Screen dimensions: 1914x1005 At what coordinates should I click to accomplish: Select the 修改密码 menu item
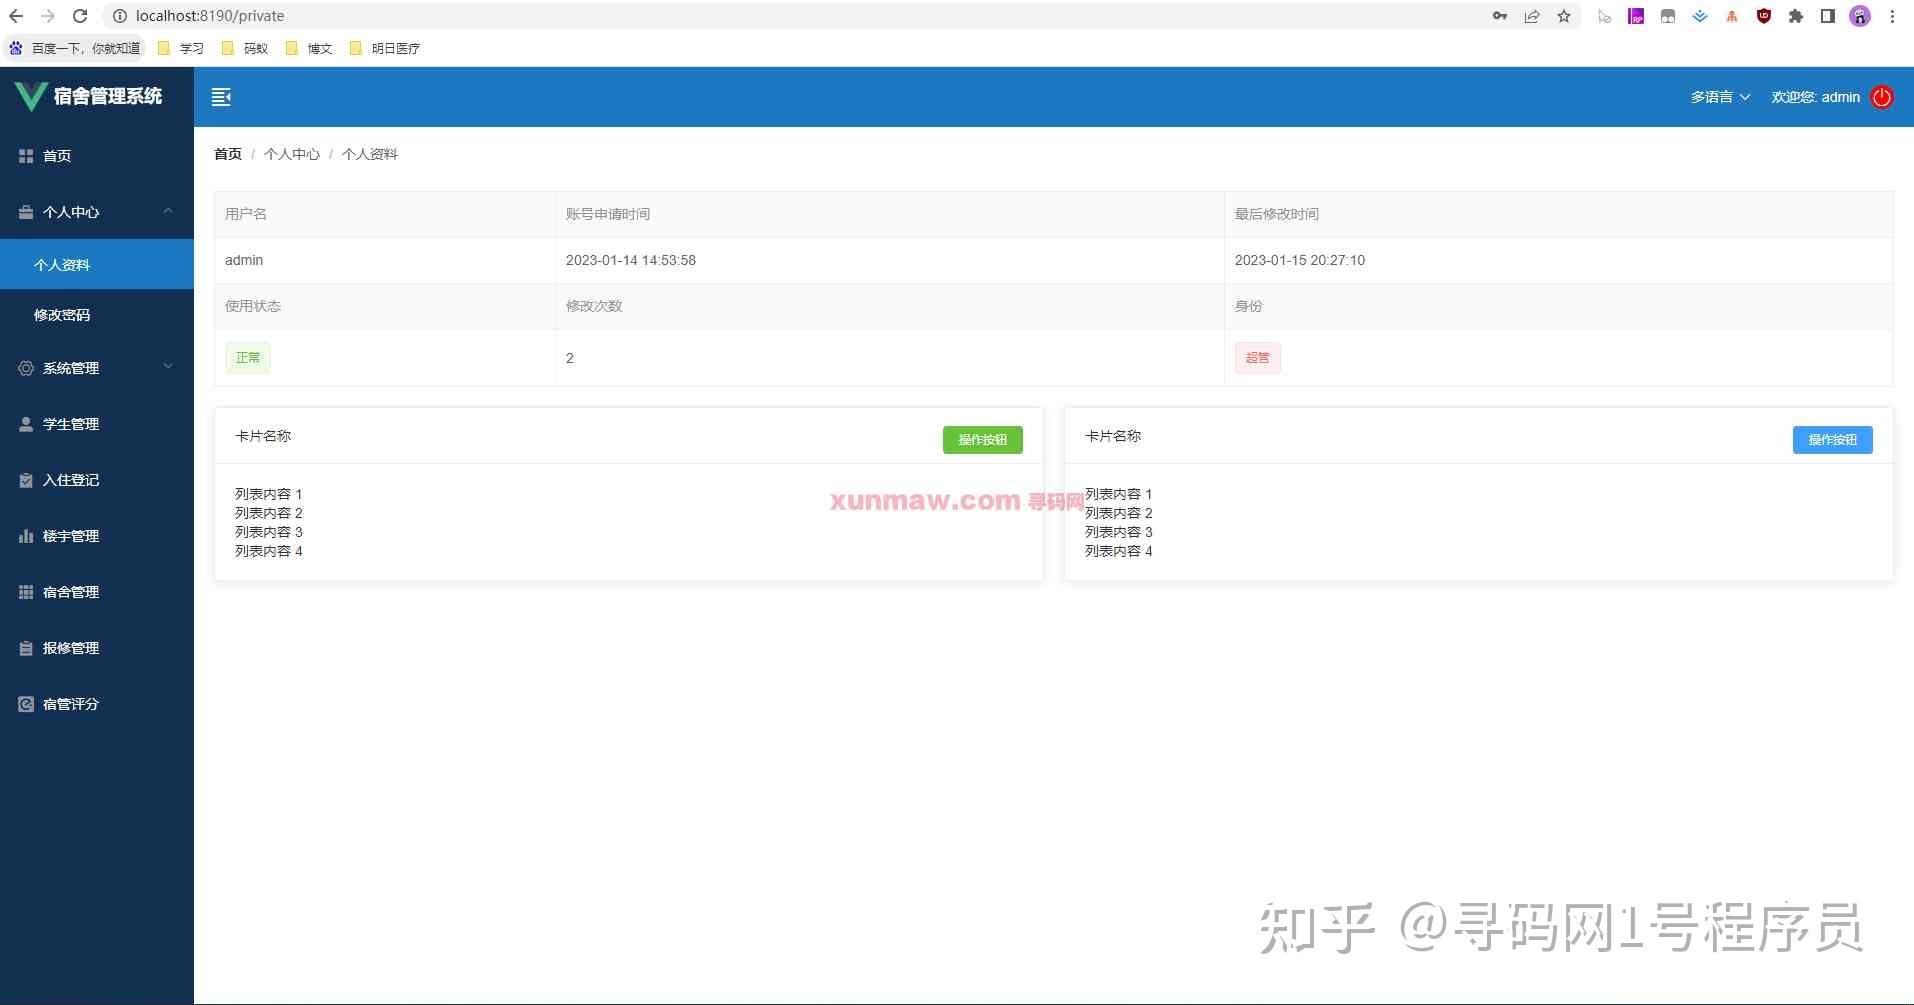(97, 315)
